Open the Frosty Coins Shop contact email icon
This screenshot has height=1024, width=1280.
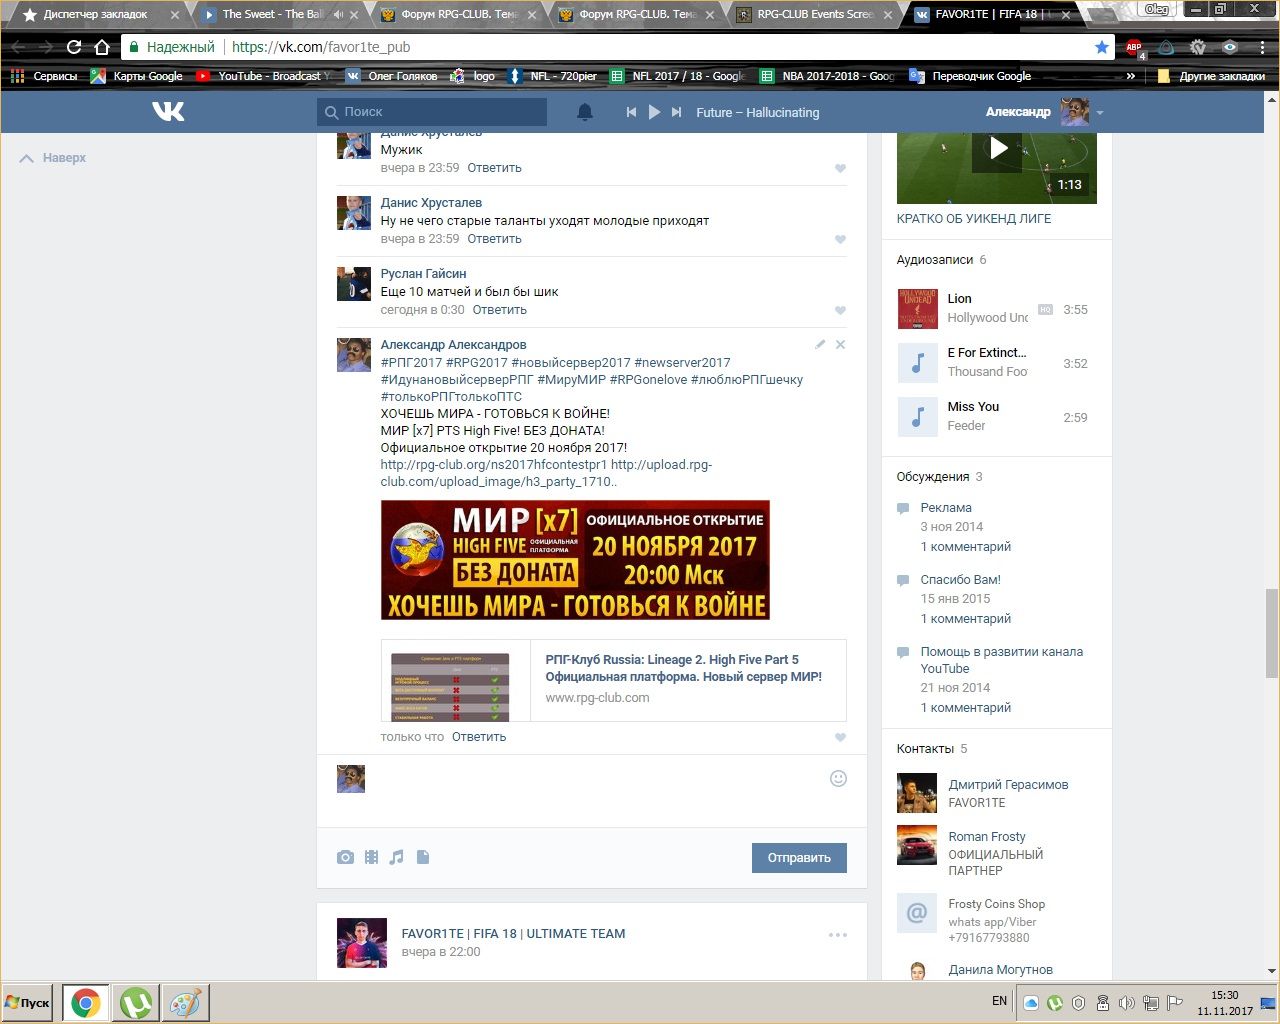click(x=917, y=913)
